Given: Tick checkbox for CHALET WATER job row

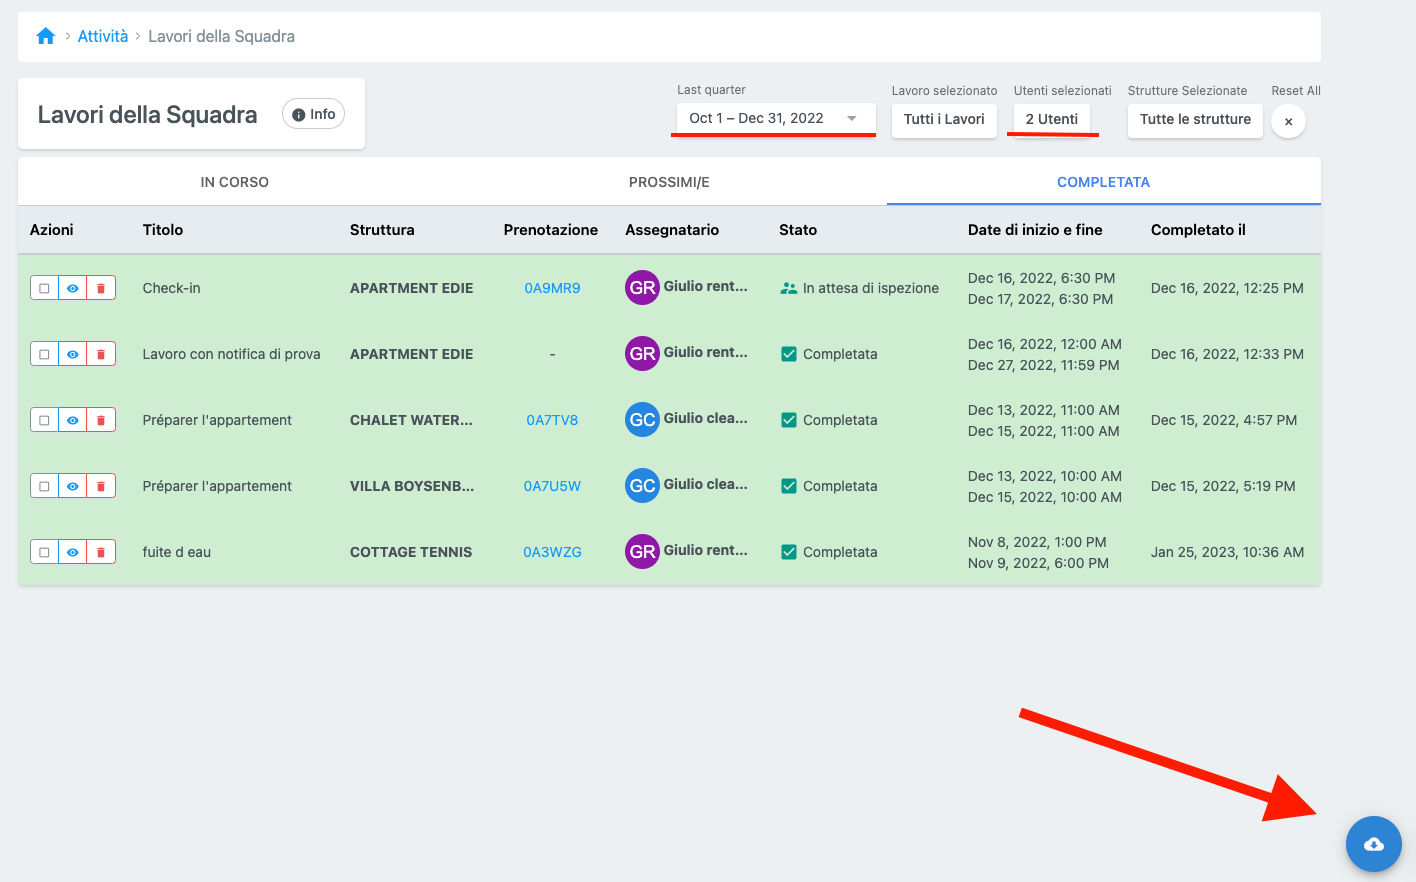Looking at the screenshot, I should pyautogui.click(x=44, y=420).
